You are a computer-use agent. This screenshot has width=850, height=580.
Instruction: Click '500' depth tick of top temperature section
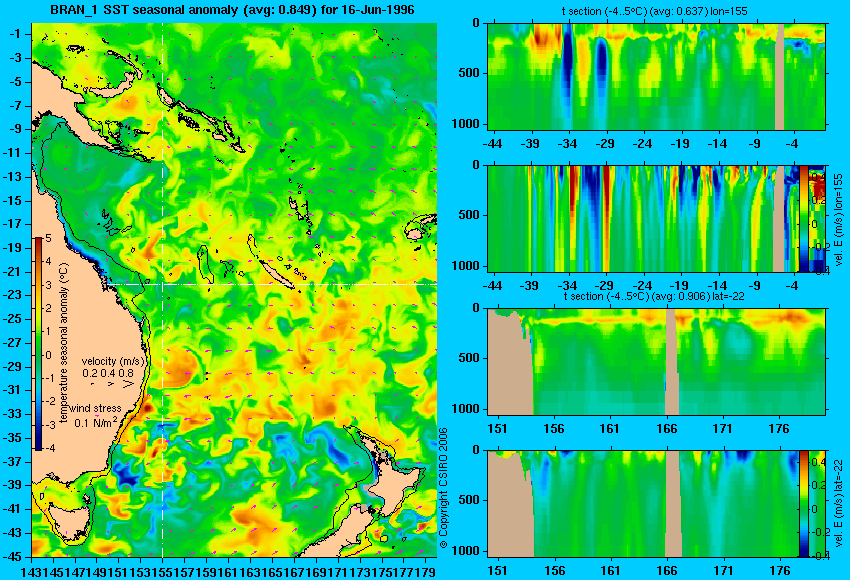(x=469, y=73)
